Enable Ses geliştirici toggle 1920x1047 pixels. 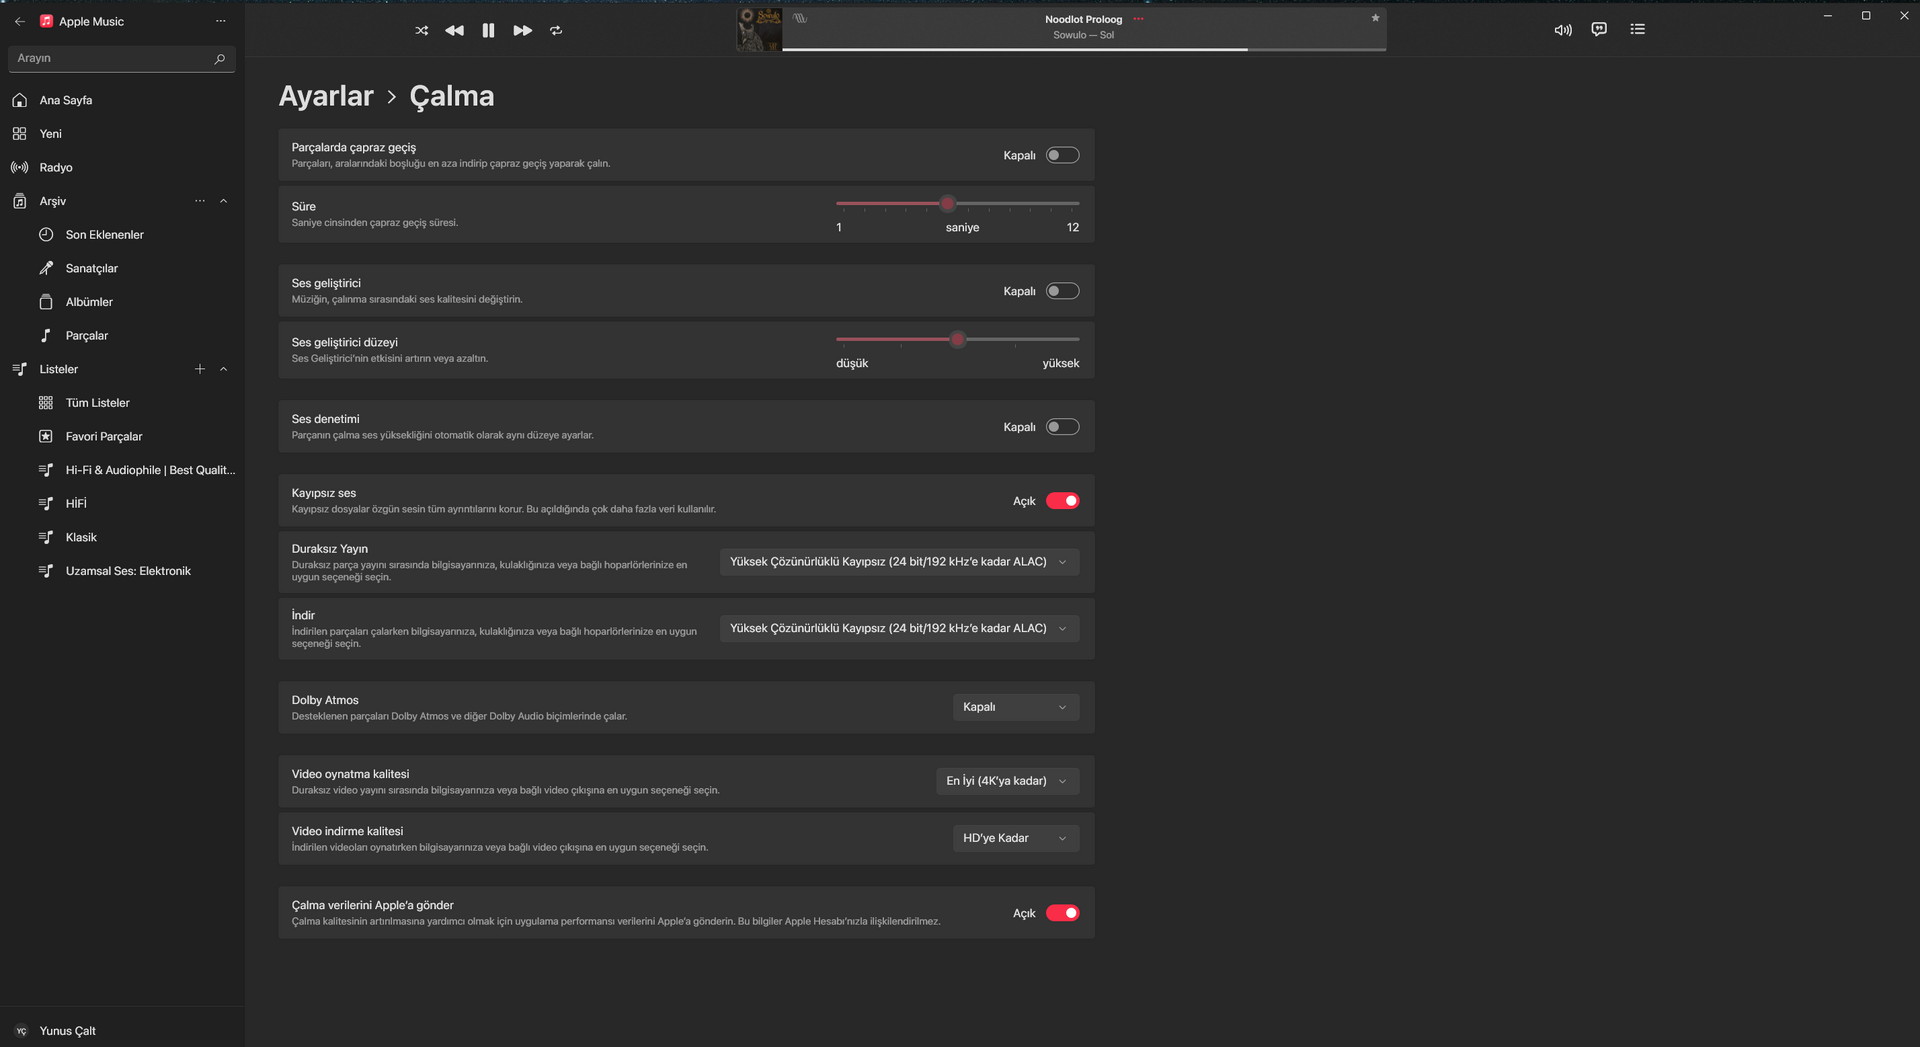pos(1062,291)
